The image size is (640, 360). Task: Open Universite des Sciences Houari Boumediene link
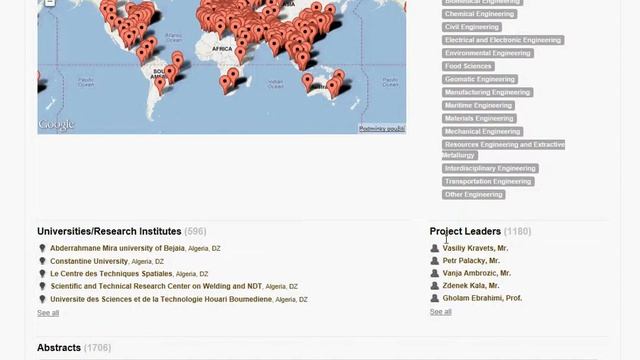pos(161,299)
